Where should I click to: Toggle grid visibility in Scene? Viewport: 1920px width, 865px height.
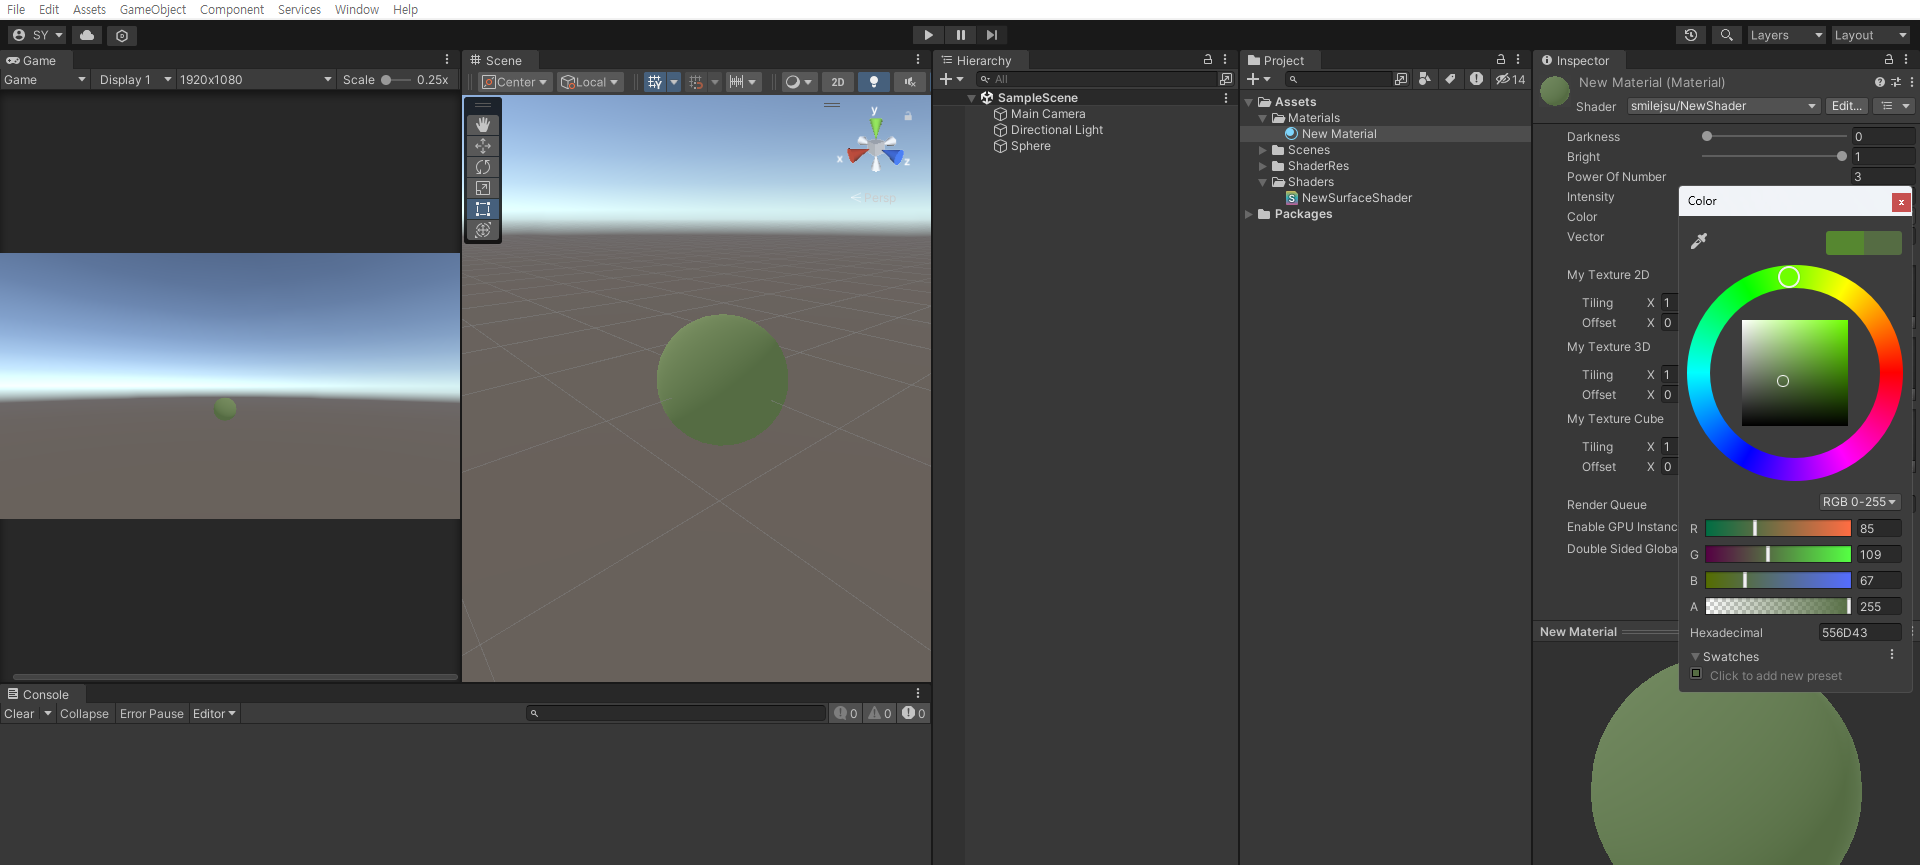click(655, 82)
